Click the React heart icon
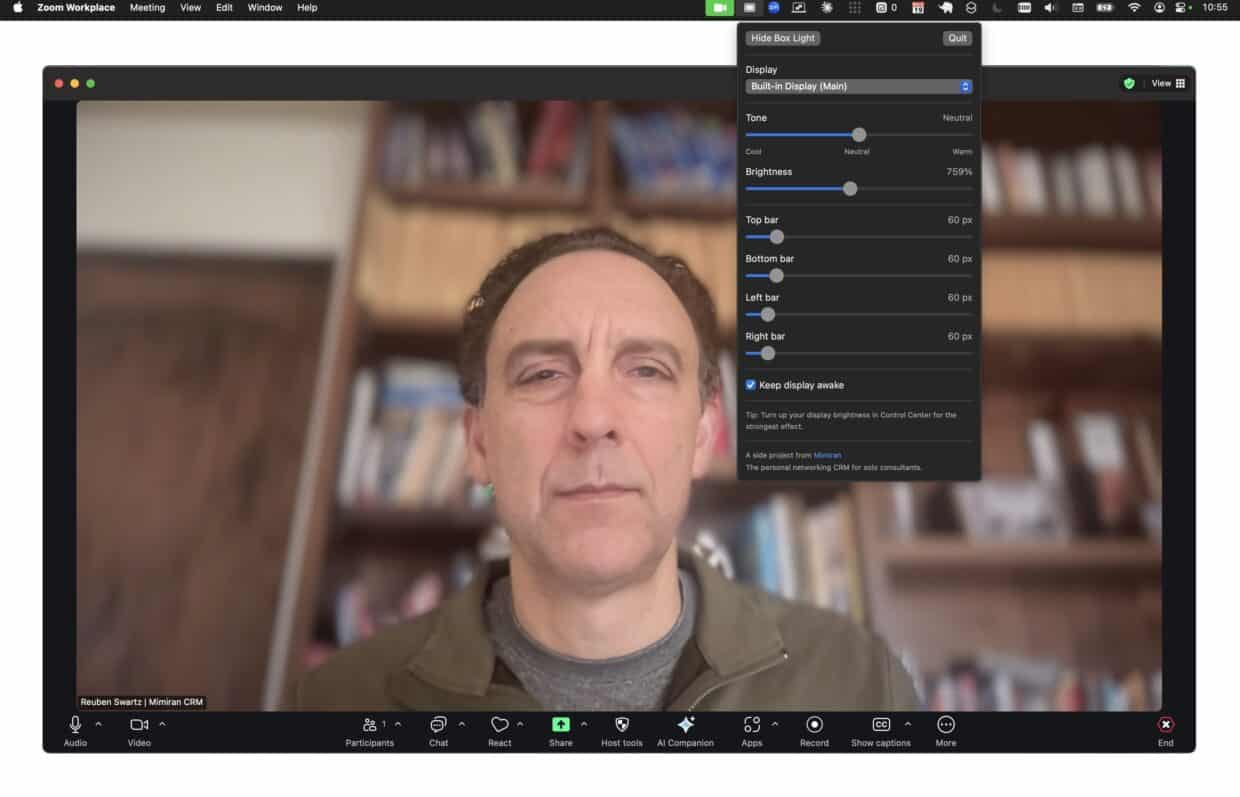This screenshot has width=1240, height=797. pyautogui.click(x=500, y=725)
